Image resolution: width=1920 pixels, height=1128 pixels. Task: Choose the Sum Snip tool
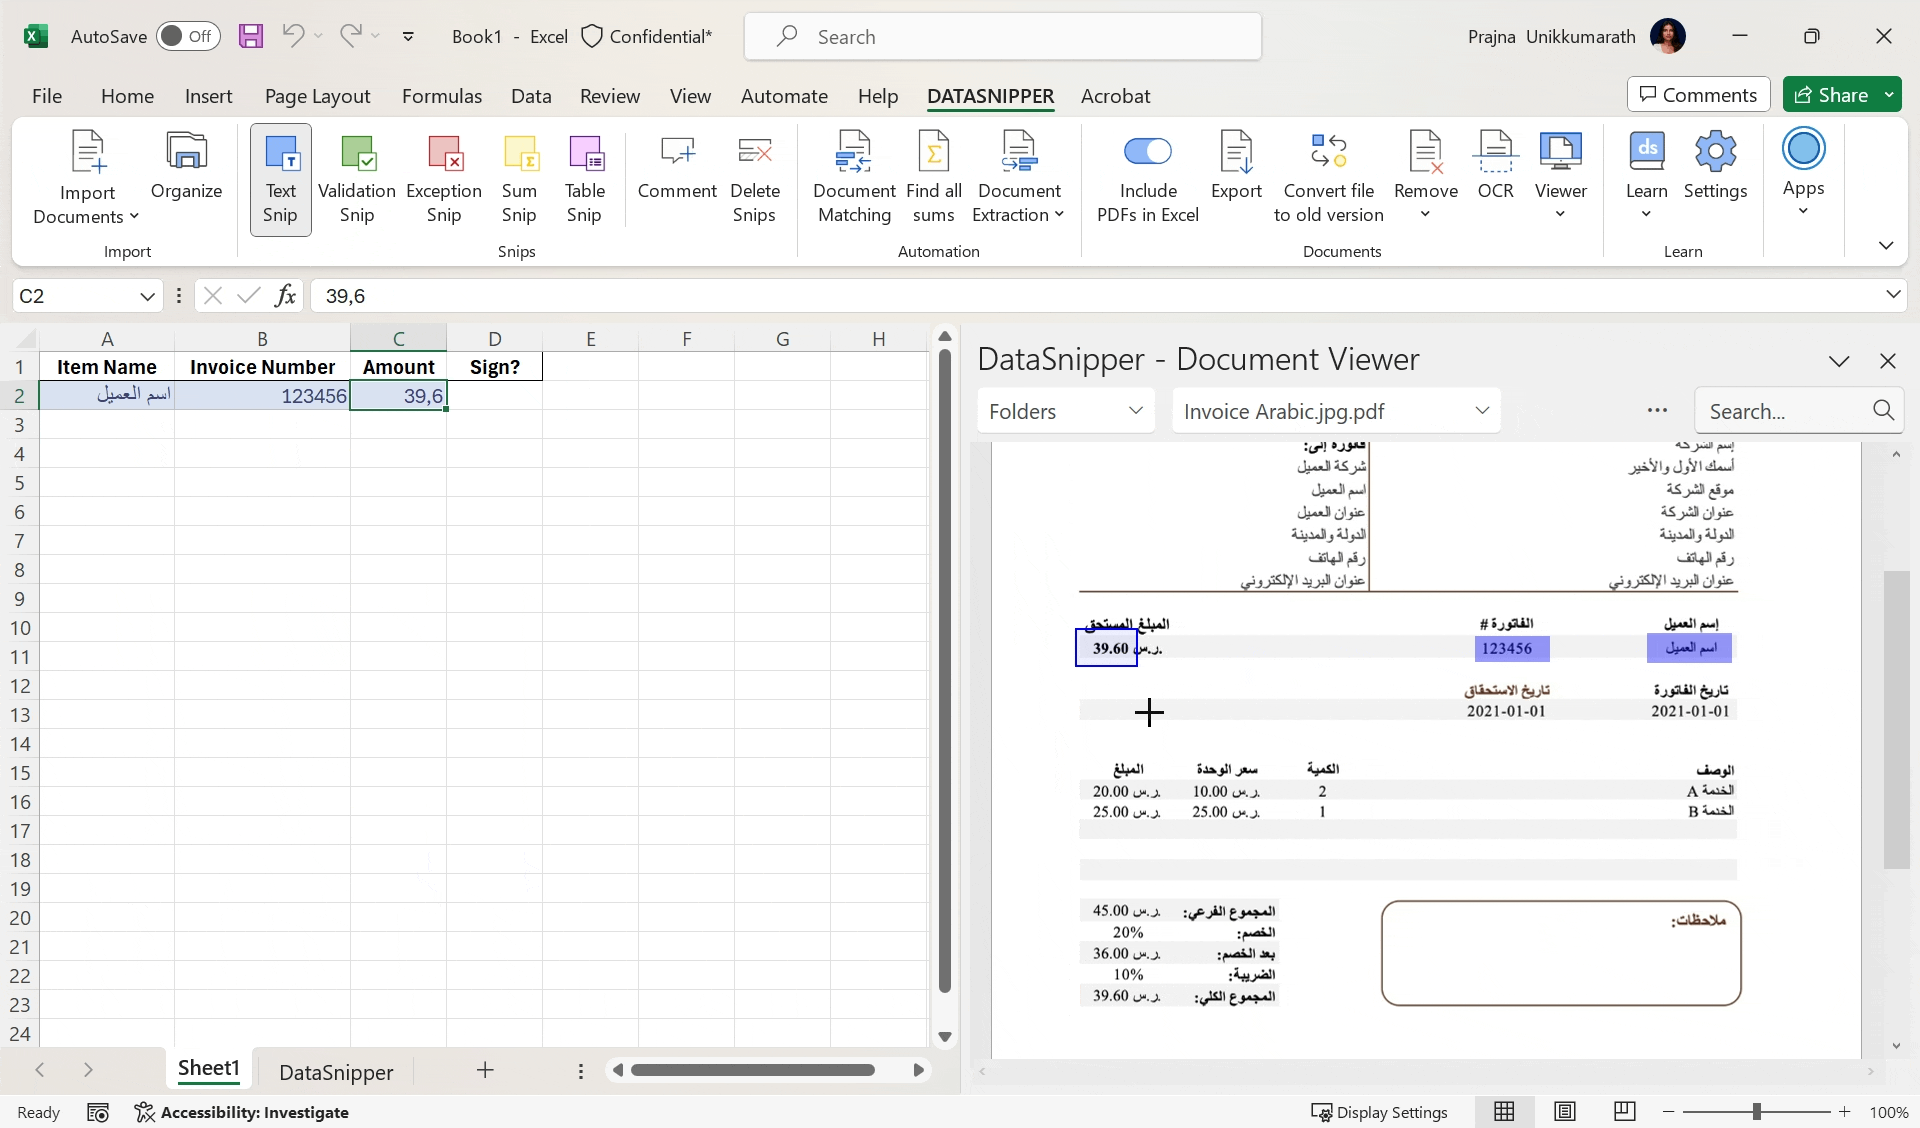point(519,178)
